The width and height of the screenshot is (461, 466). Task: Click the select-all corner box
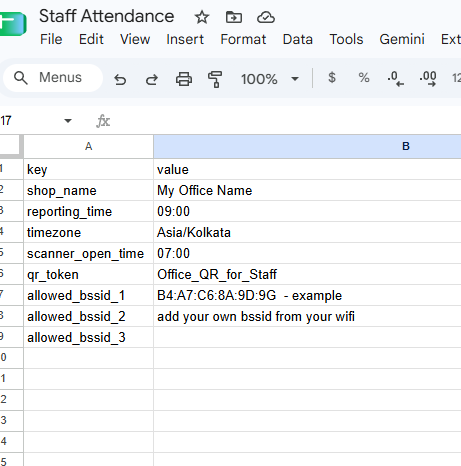click(11, 146)
